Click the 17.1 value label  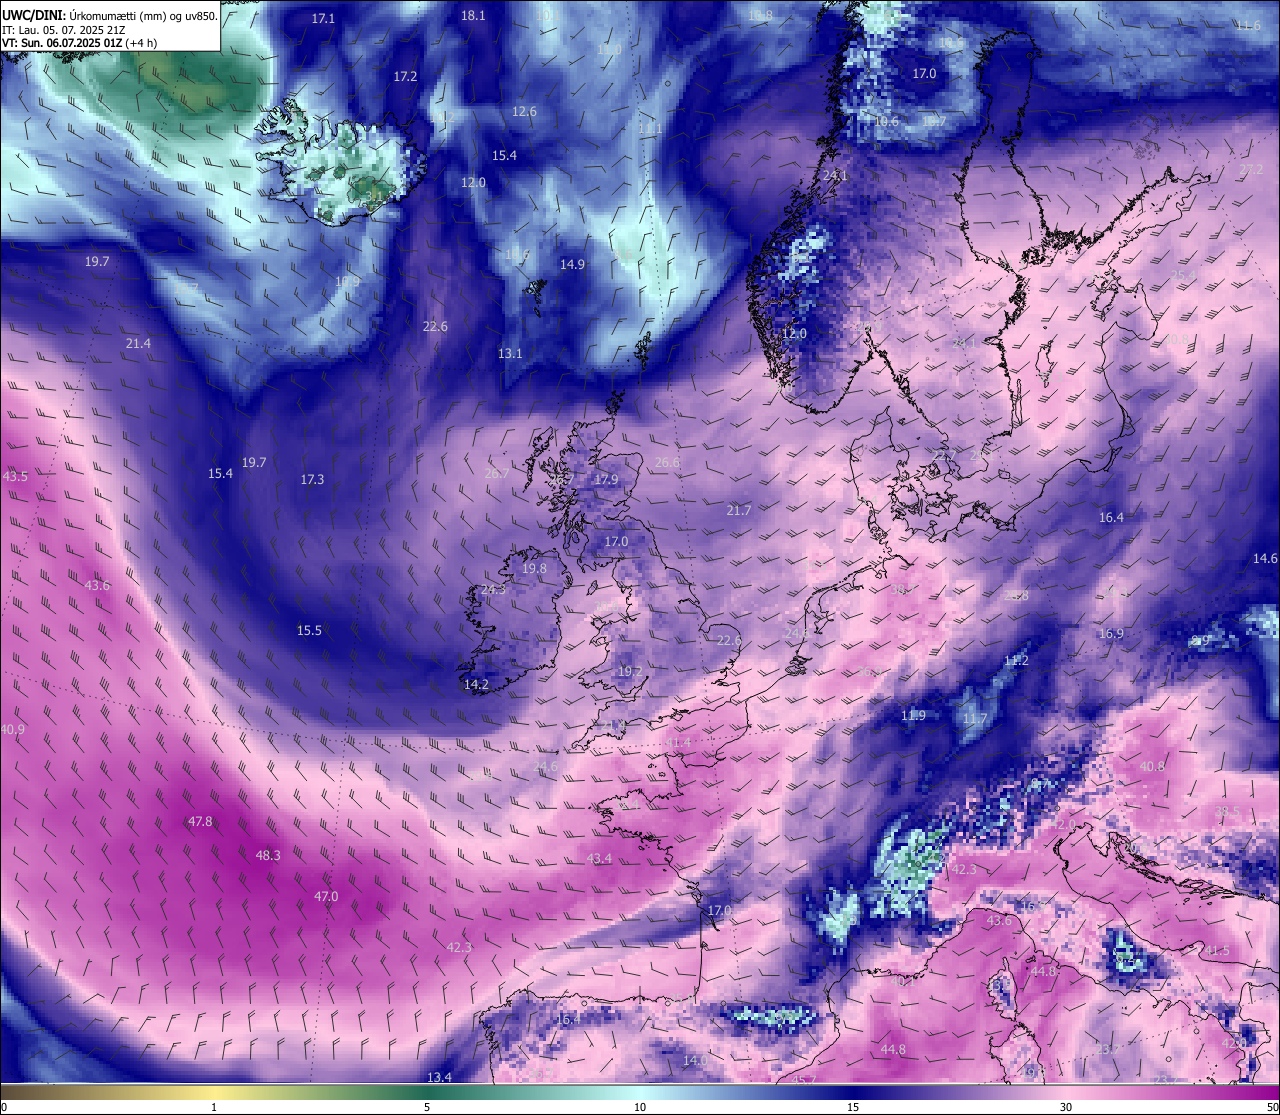point(323,19)
